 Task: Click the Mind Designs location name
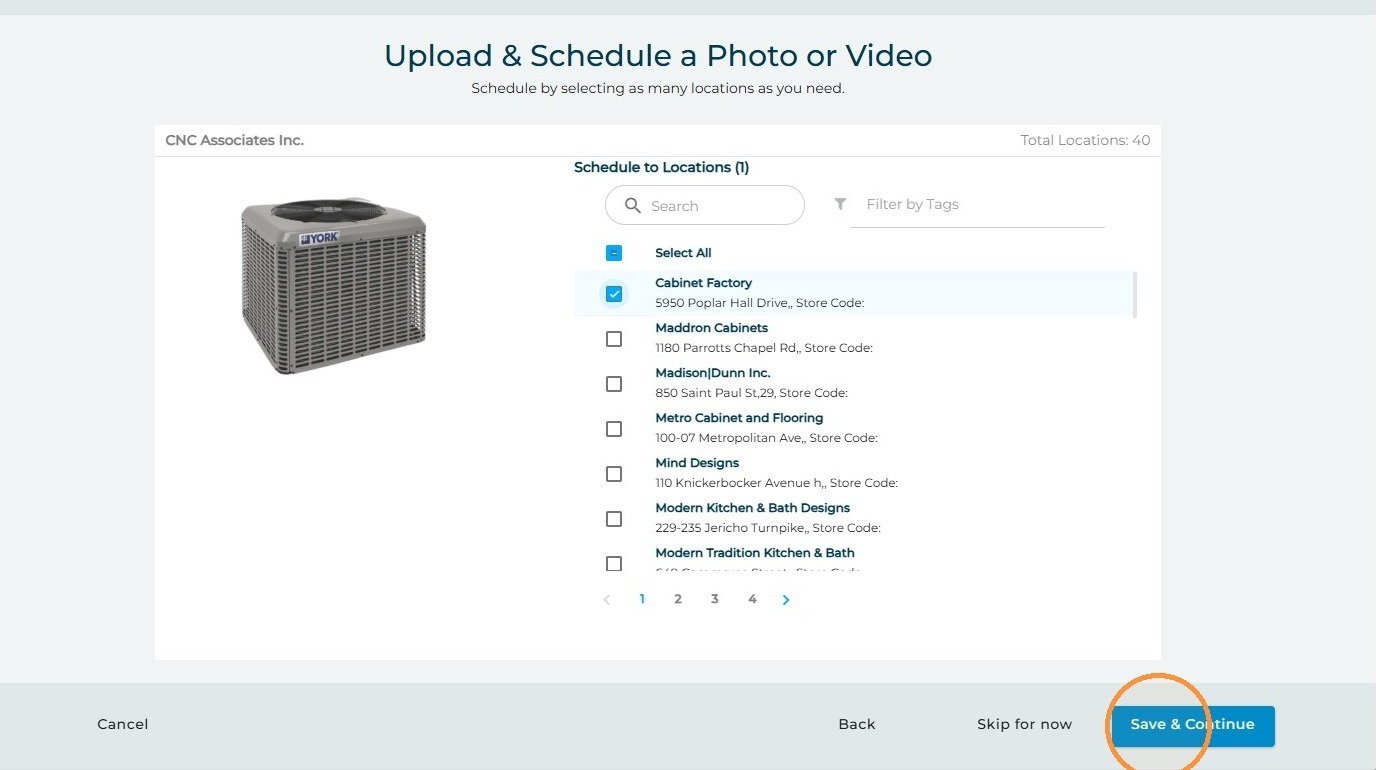click(697, 463)
